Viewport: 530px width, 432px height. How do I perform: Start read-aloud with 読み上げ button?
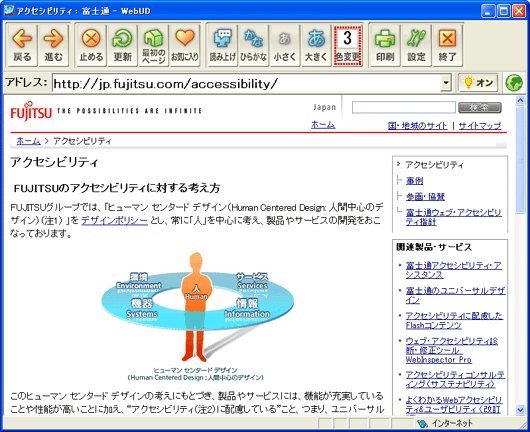(222, 45)
